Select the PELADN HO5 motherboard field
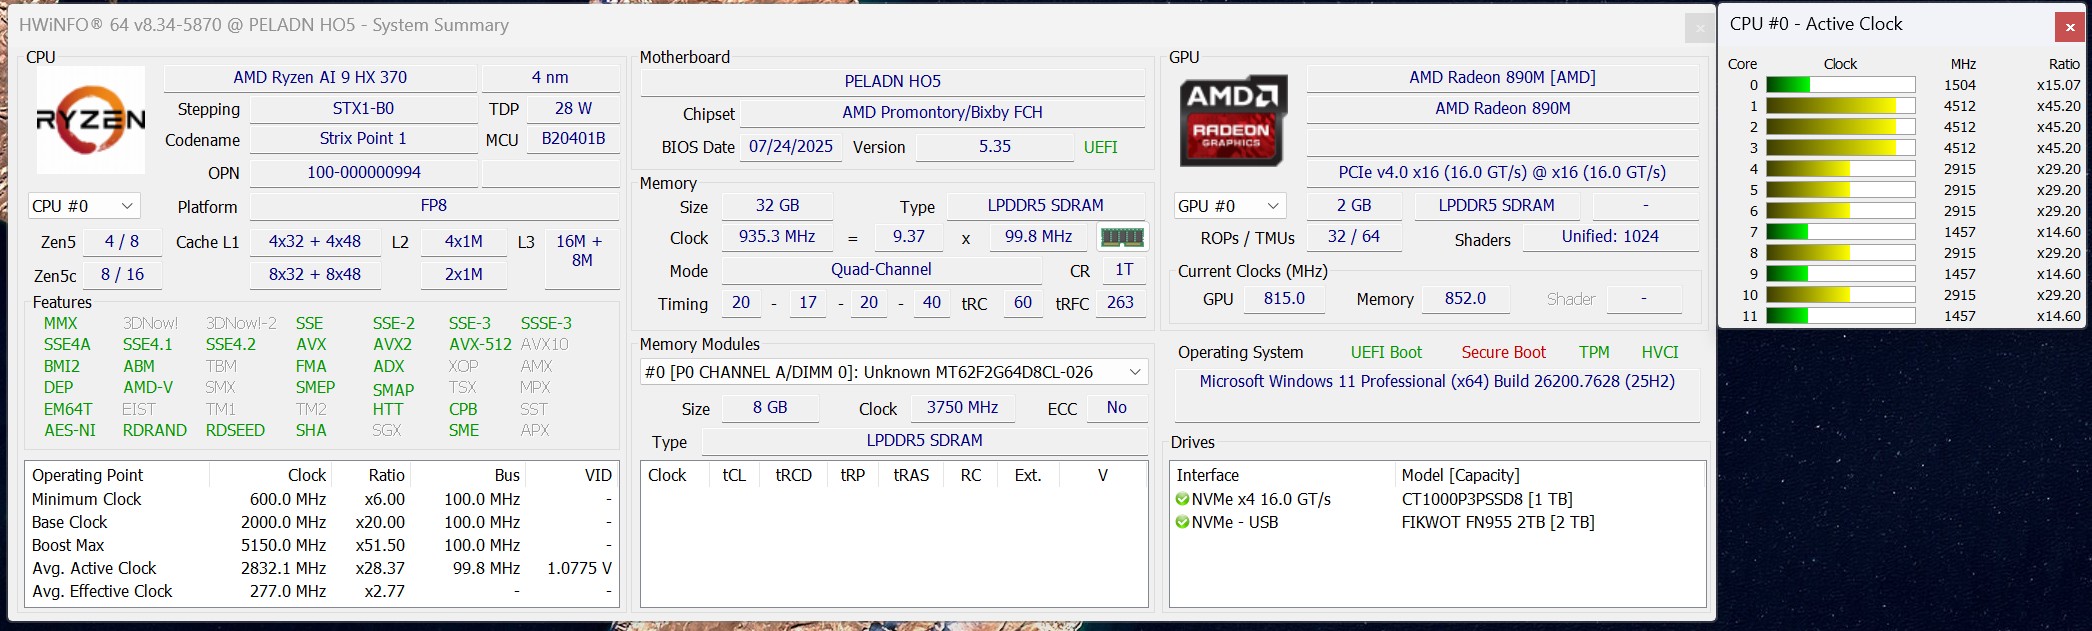 pyautogui.click(x=892, y=81)
